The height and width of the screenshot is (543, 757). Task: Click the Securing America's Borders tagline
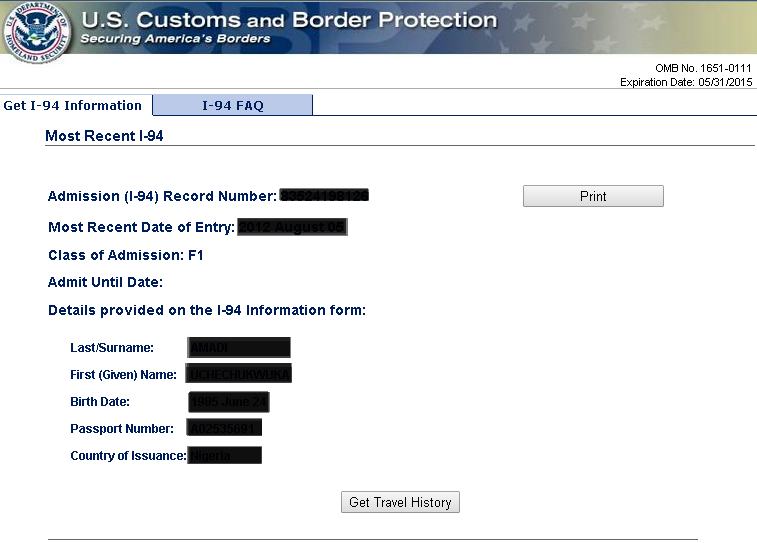(175, 39)
